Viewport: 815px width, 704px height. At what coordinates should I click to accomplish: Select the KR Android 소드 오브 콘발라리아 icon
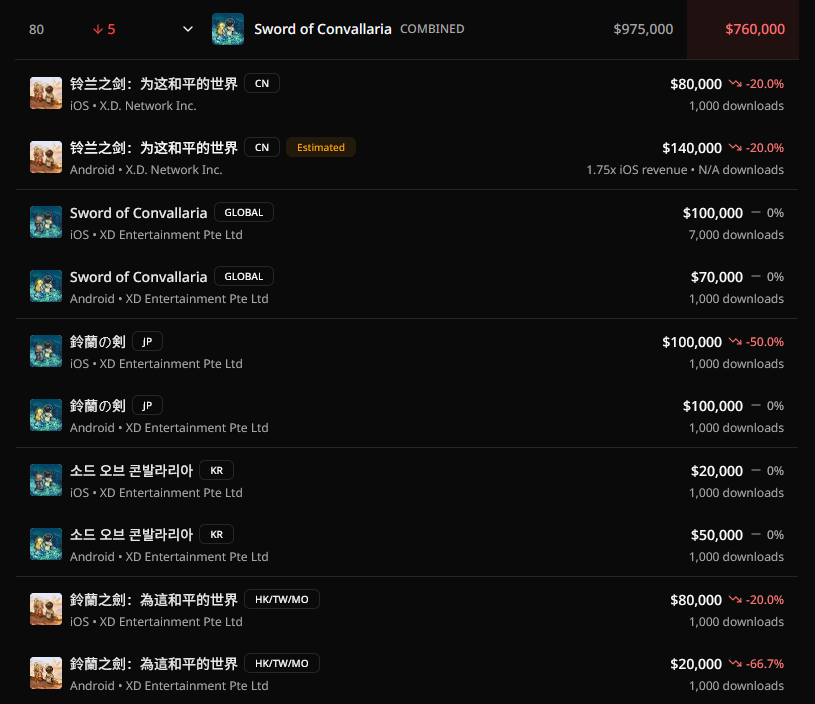coord(46,544)
